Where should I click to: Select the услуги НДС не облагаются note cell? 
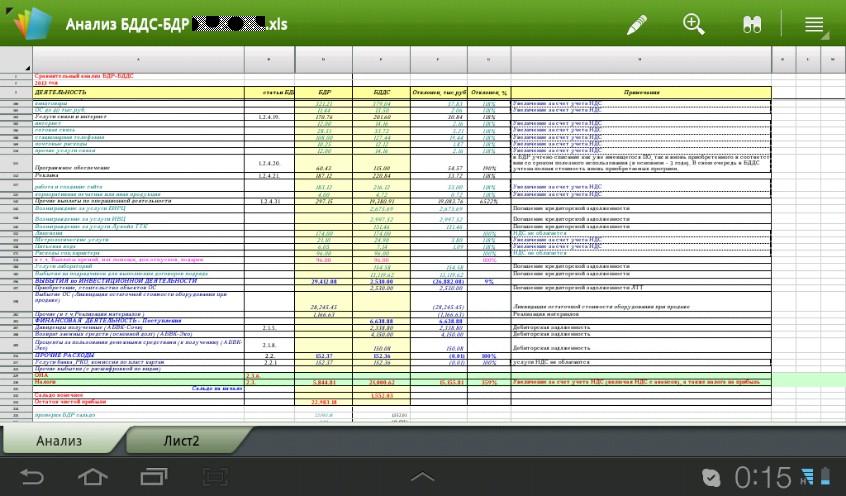641,362
